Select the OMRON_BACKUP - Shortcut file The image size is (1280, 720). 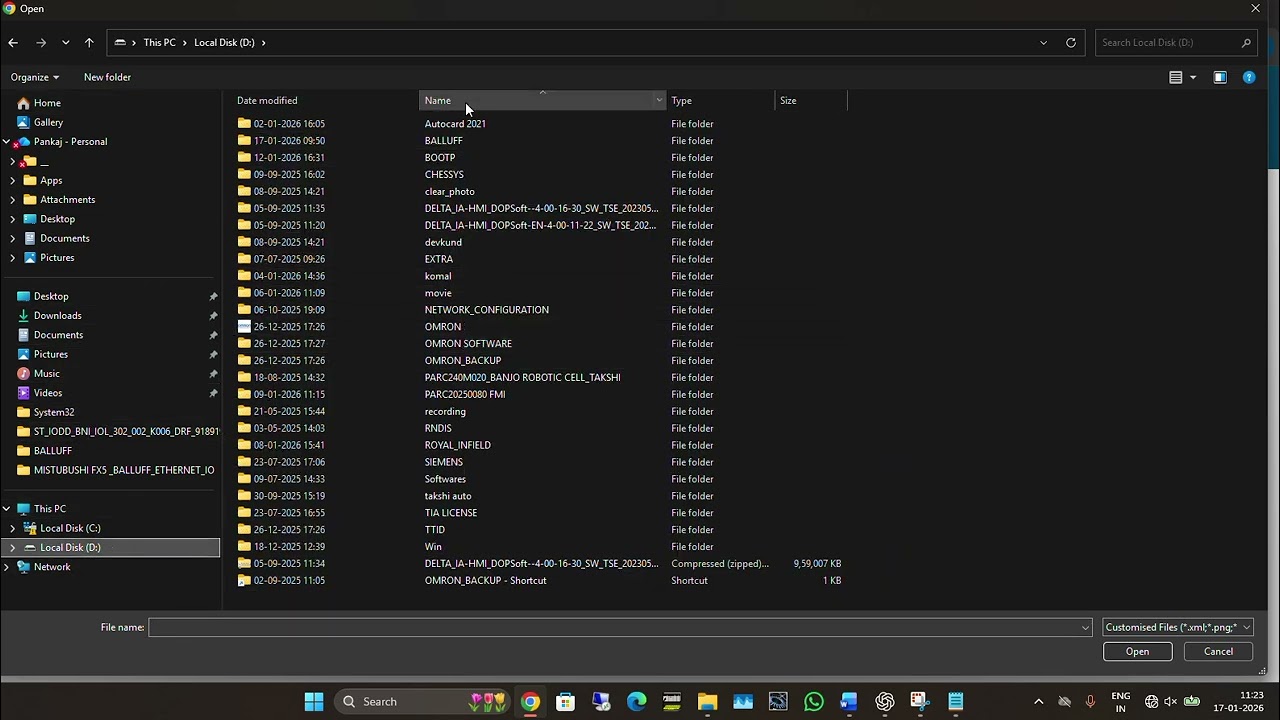(x=485, y=581)
